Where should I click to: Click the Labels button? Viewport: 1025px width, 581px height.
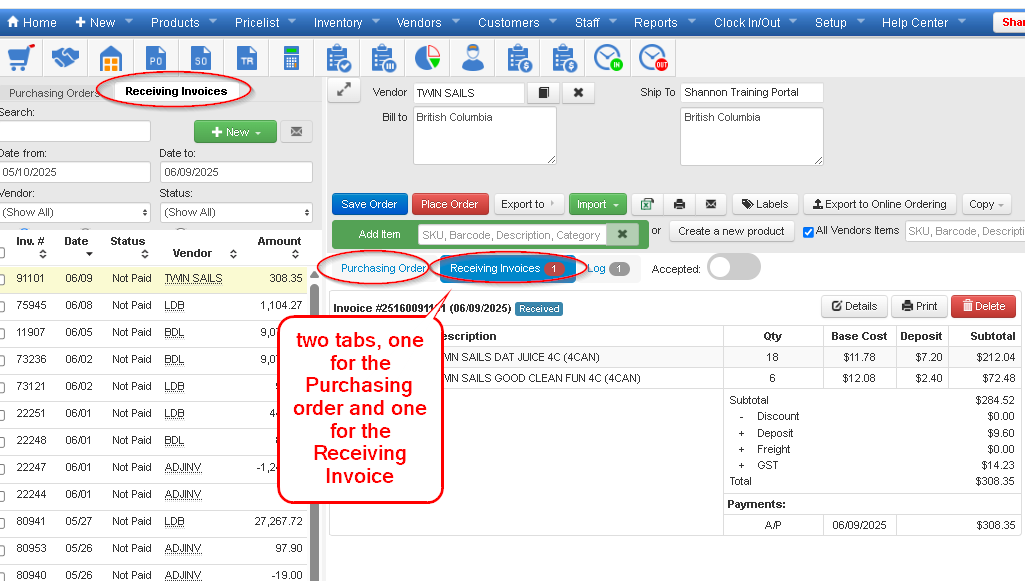tap(765, 204)
